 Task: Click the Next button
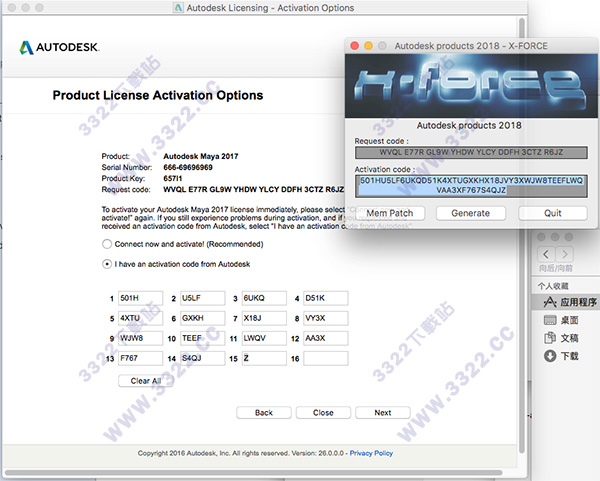(x=383, y=413)
